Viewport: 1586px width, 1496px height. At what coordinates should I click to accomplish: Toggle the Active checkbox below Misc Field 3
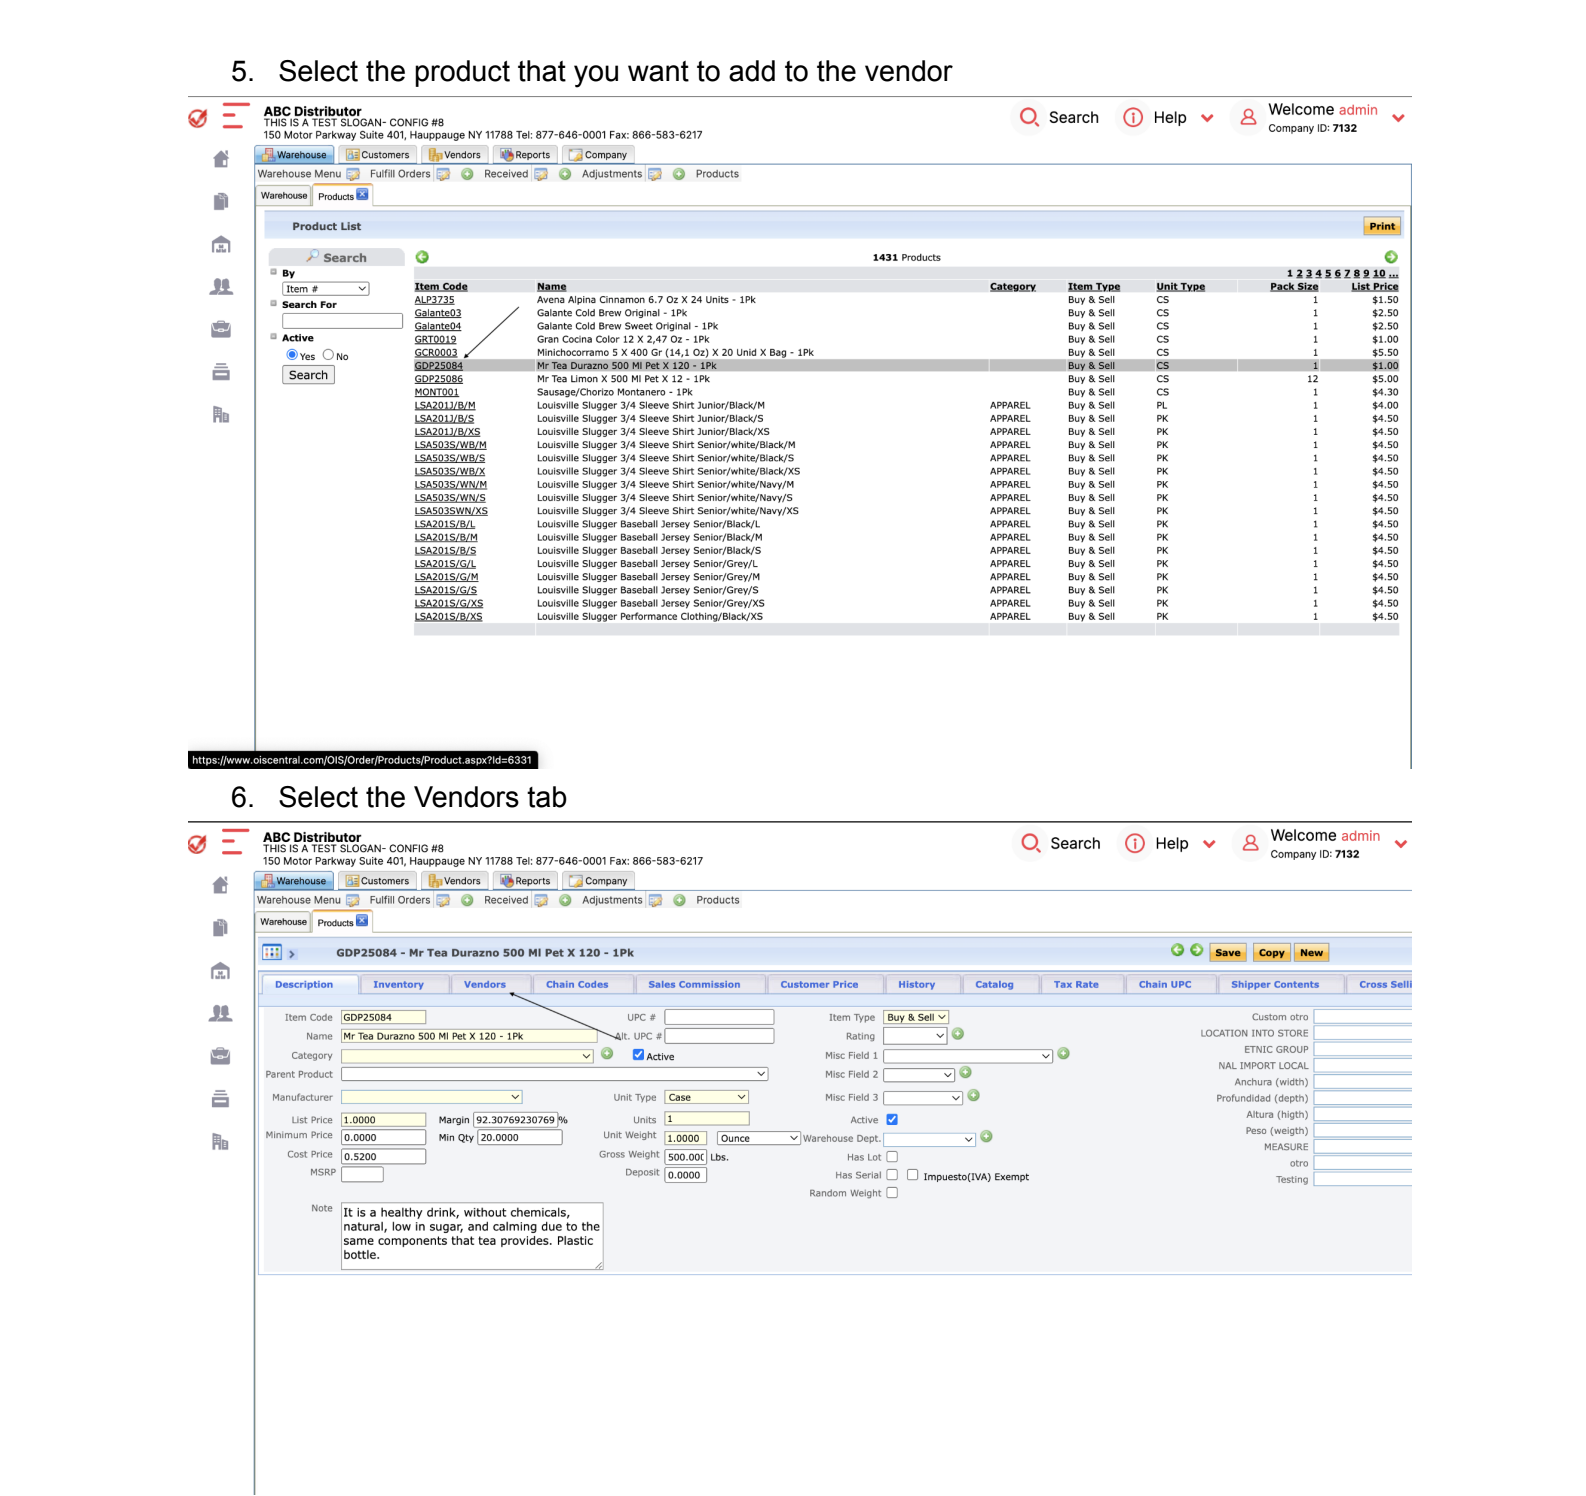pyautogui.click(x=892, y=1120)
